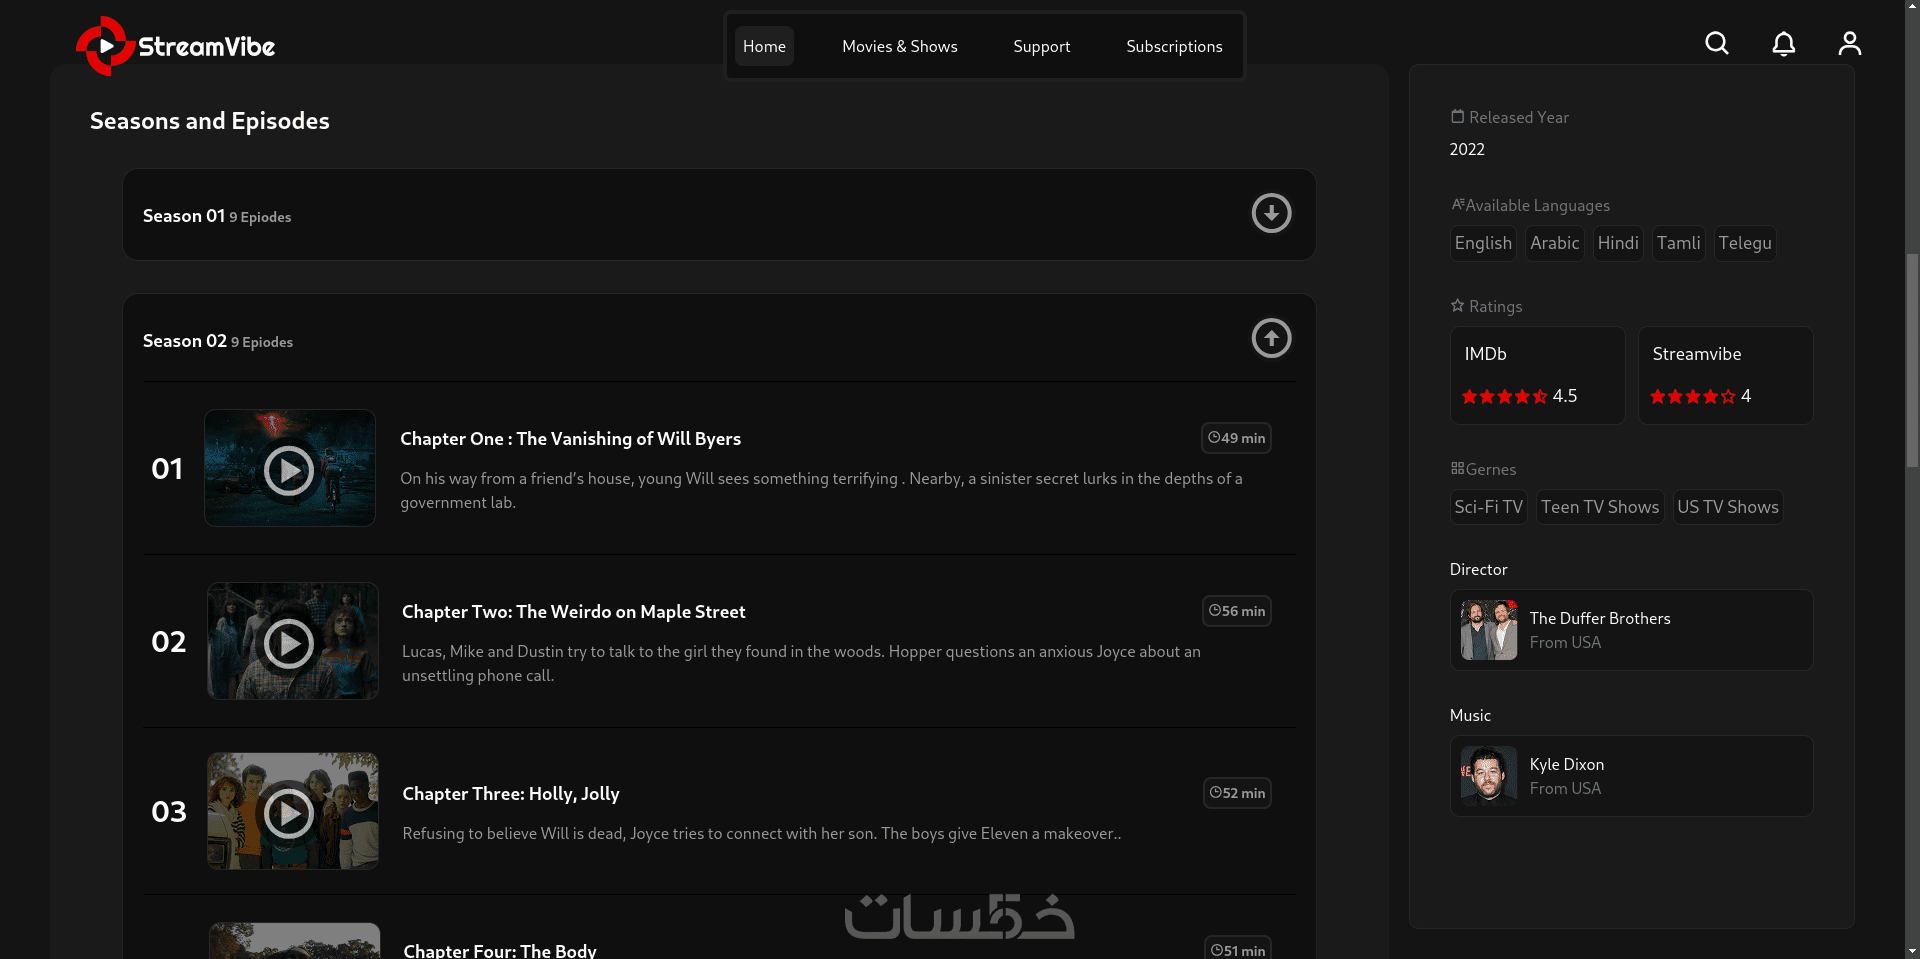The width and height of the screenshot is (1920, 959).
Task: Click the Streamvibe star rating row
Action: tap(1700, 396)
